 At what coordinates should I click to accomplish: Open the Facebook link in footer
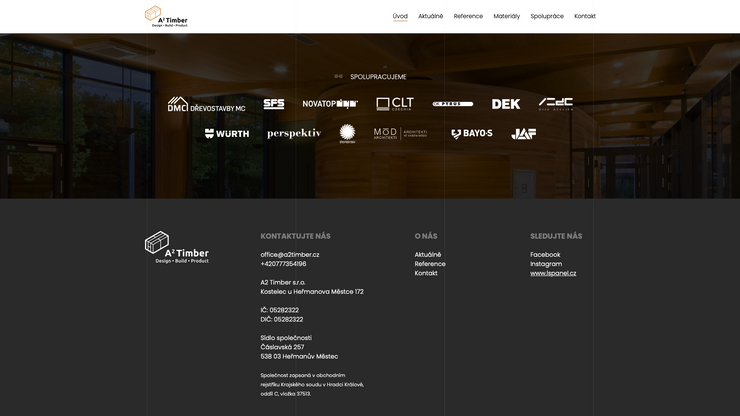point(545,255)
